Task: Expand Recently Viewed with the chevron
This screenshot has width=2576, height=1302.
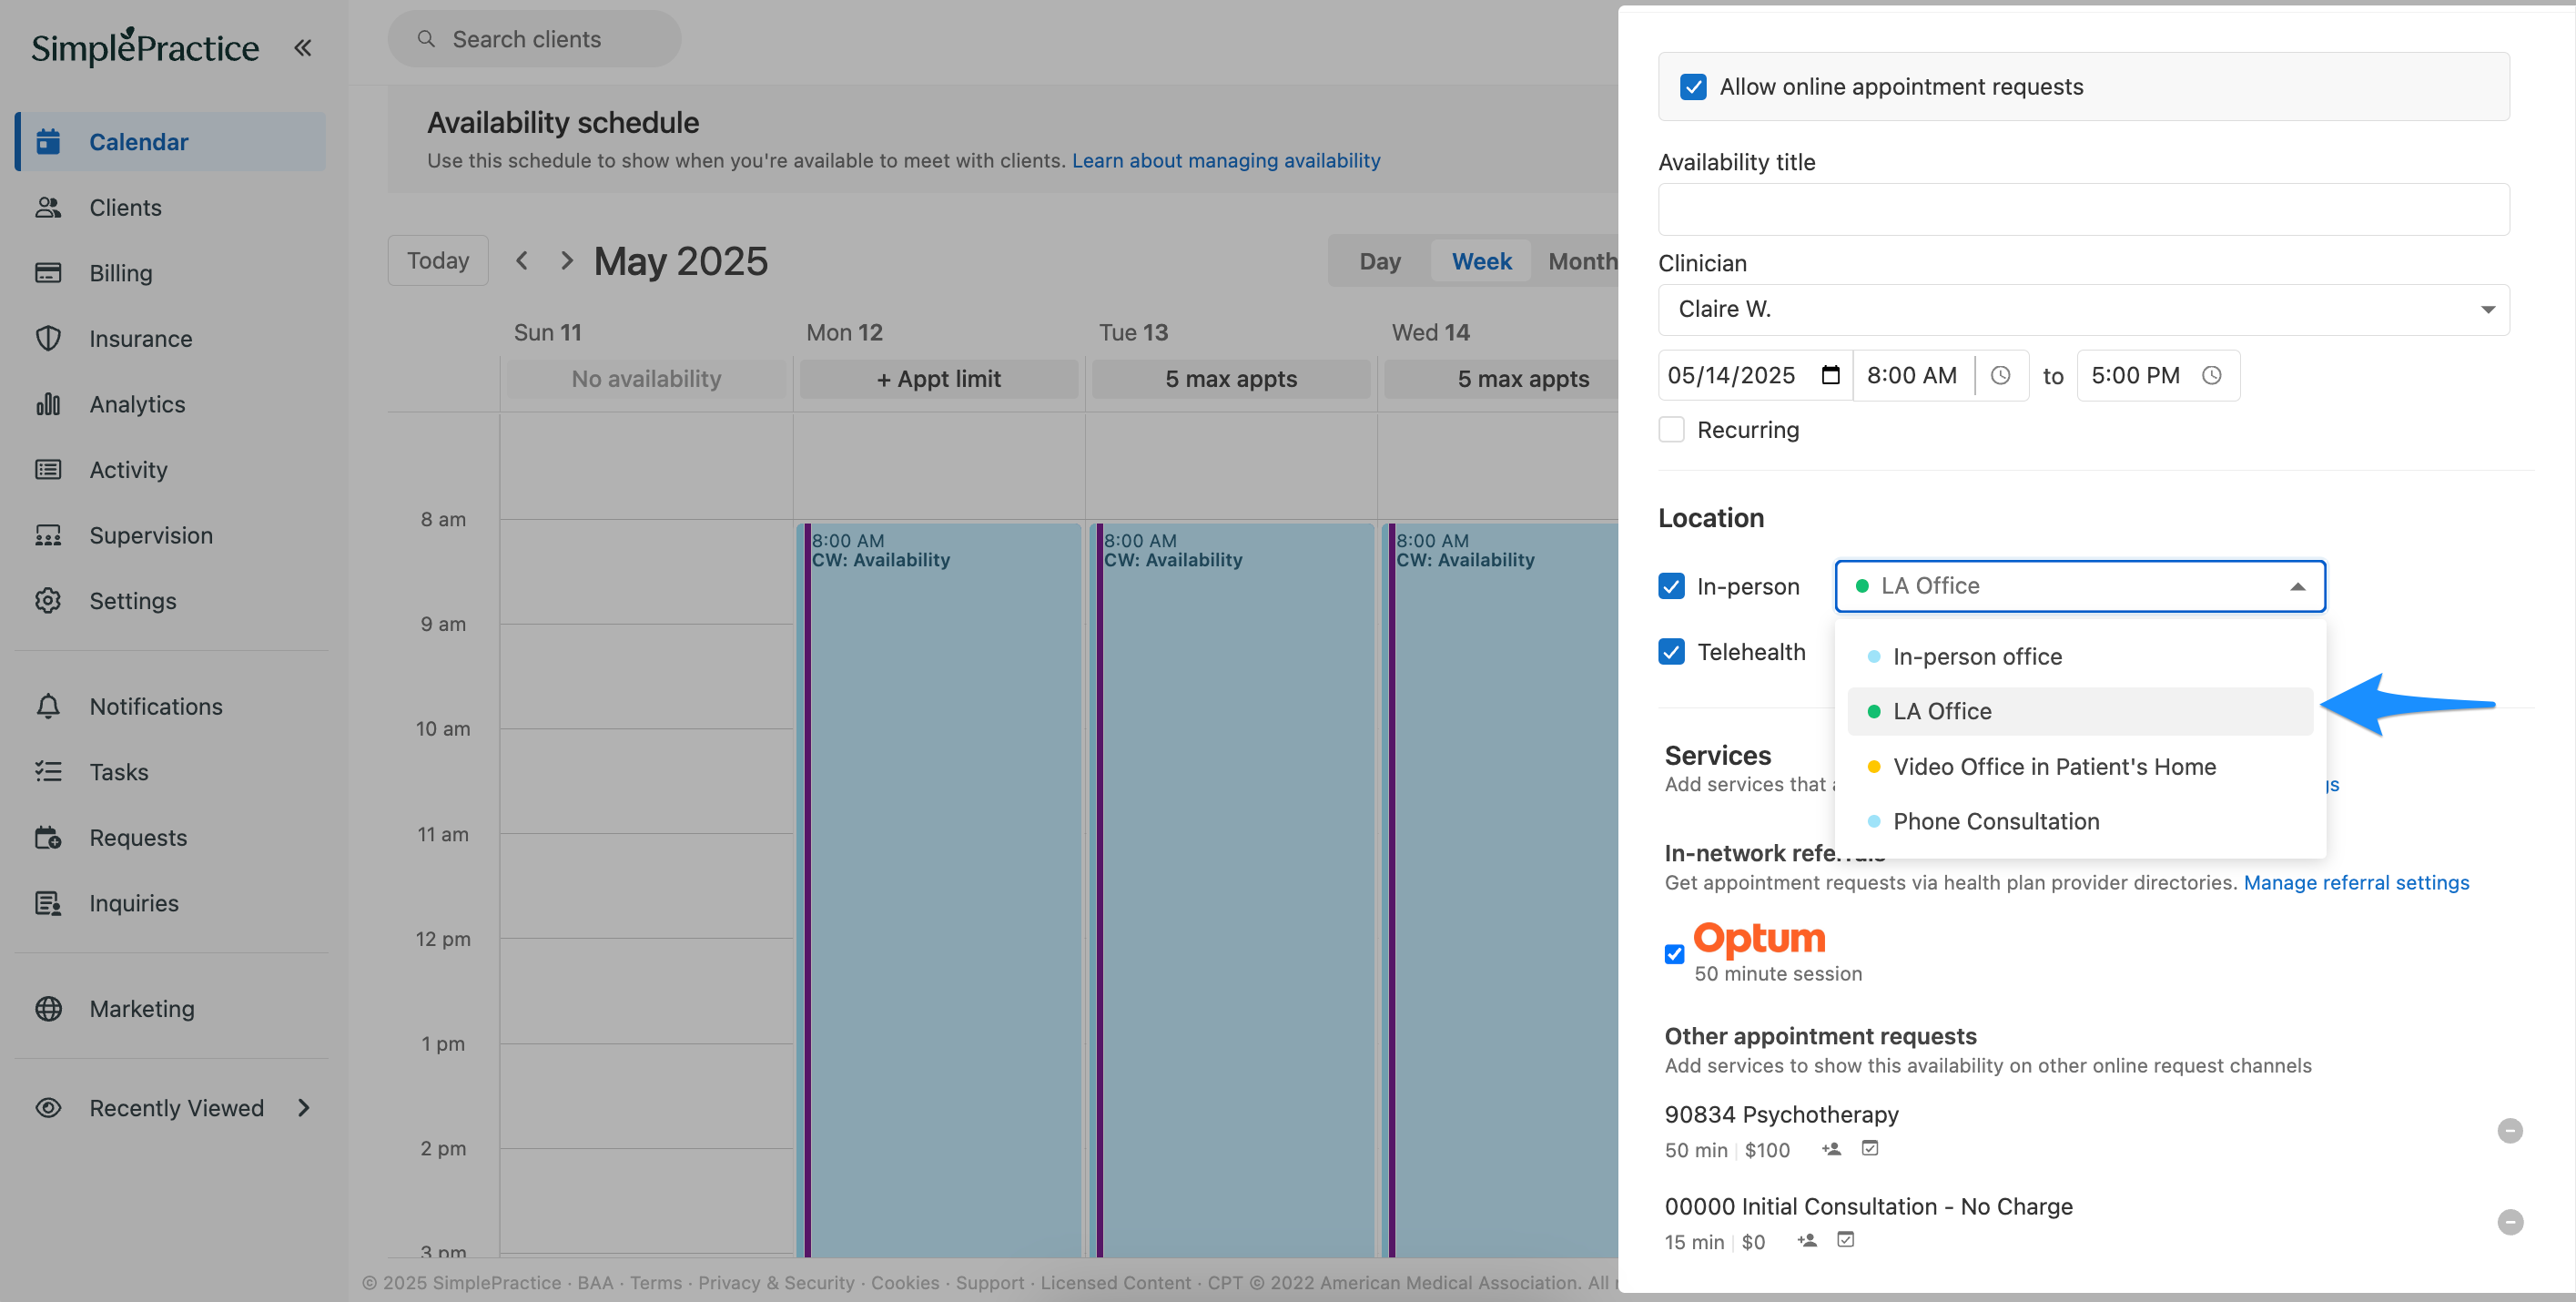Action: click(304, 1108)
